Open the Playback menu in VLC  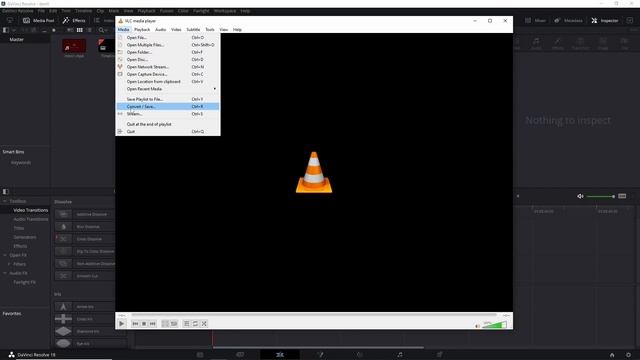coord(142,29)
